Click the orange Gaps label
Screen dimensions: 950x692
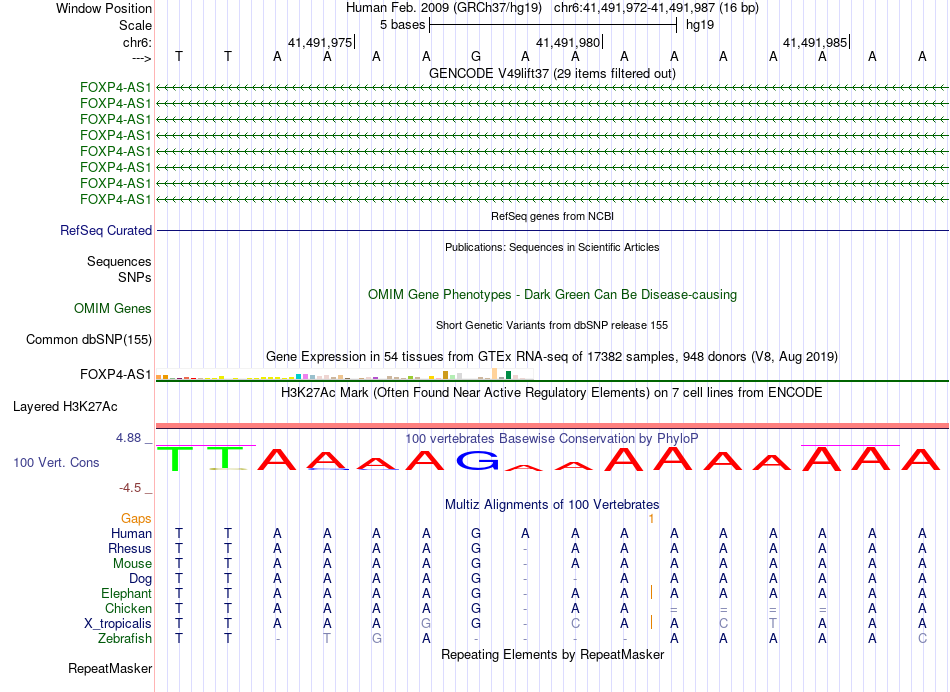point(136,518)
